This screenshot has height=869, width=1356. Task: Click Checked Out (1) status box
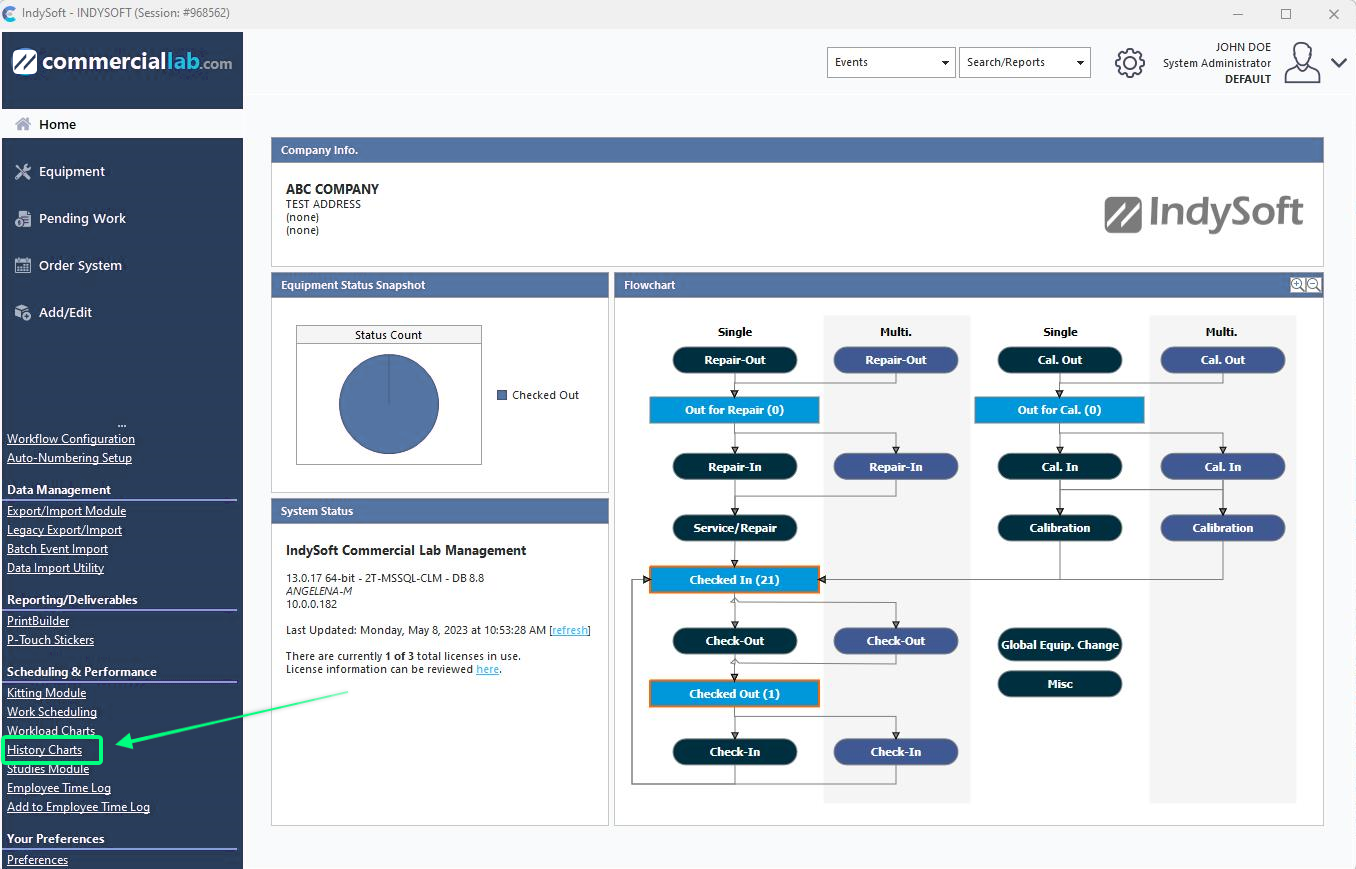[x=734, y=694]
